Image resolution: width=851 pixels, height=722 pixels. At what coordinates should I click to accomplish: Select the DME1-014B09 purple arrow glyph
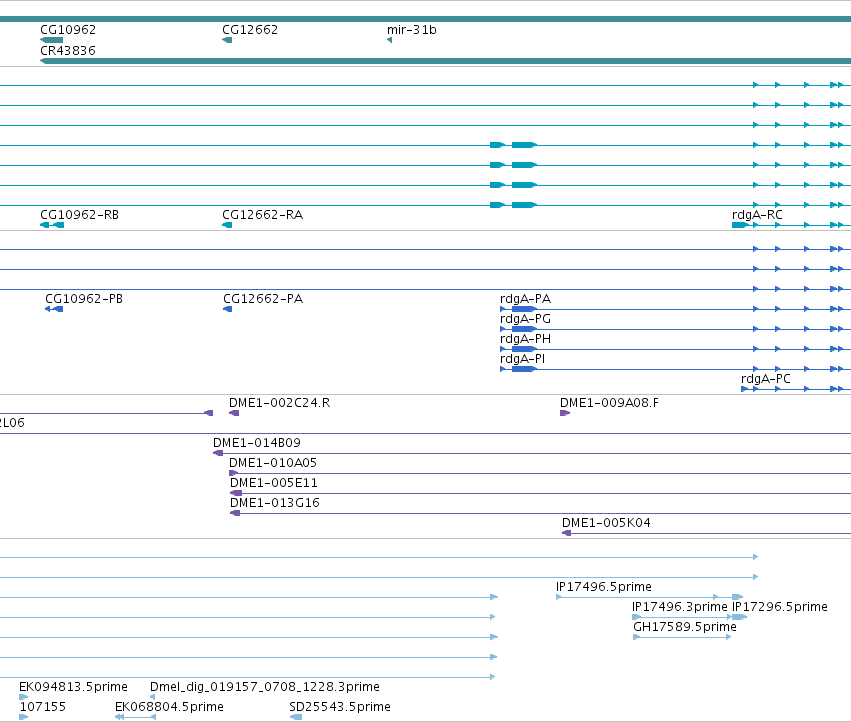coord(218,453)
